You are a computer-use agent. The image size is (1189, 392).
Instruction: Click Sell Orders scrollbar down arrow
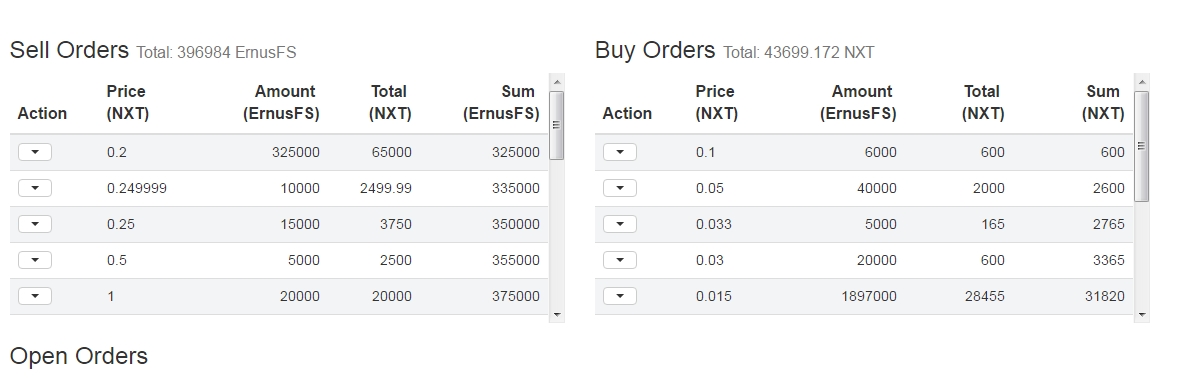coord(557,314)
